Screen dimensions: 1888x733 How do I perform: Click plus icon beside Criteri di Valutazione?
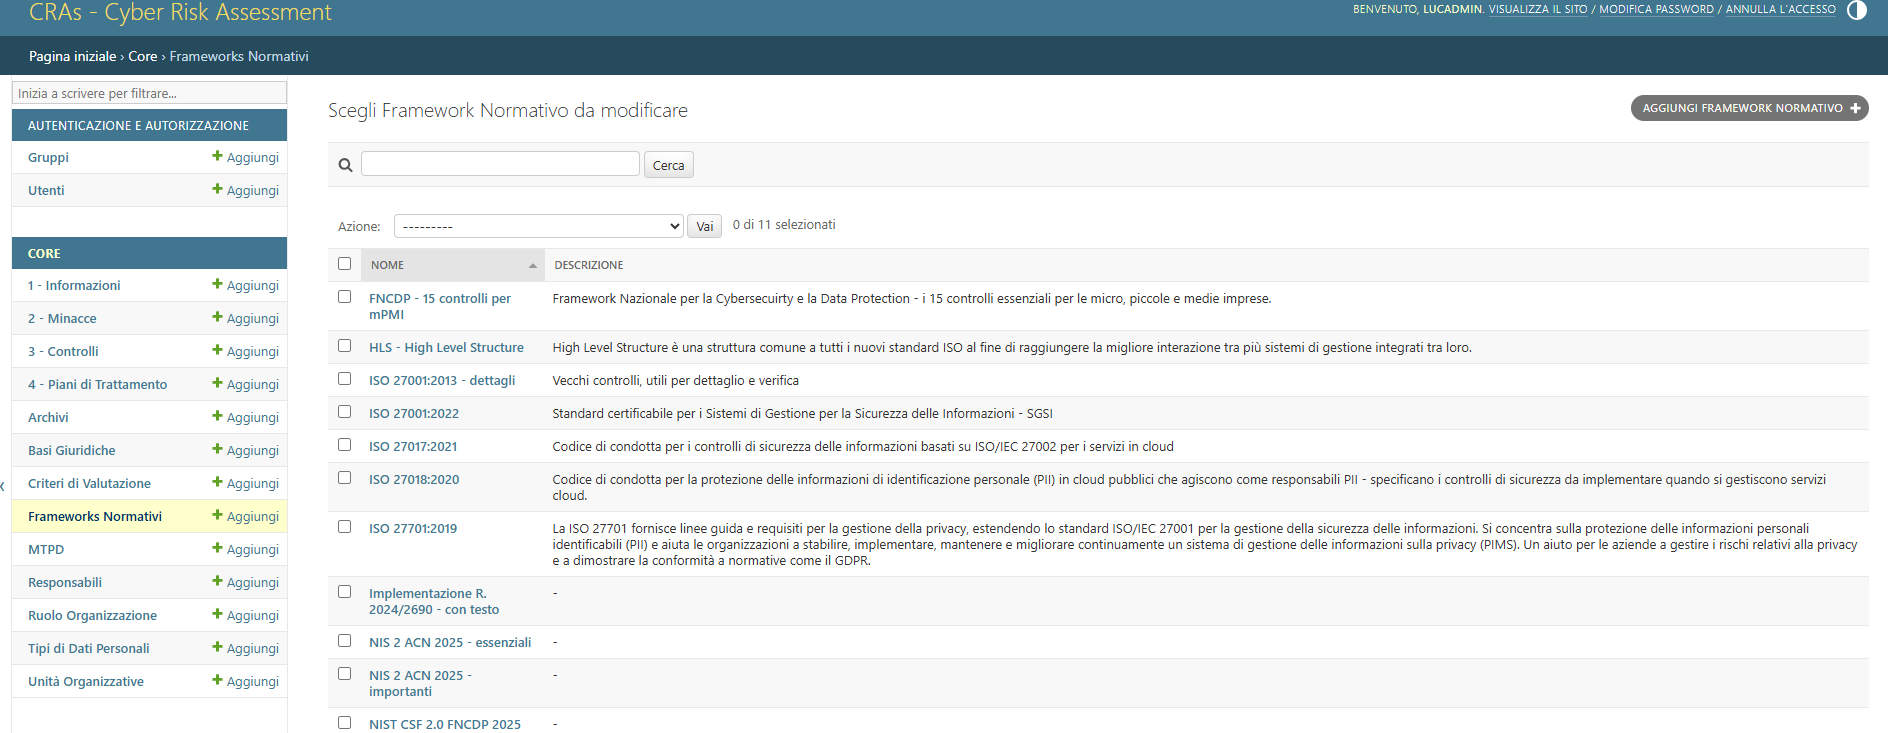click(x=217, y=482)
